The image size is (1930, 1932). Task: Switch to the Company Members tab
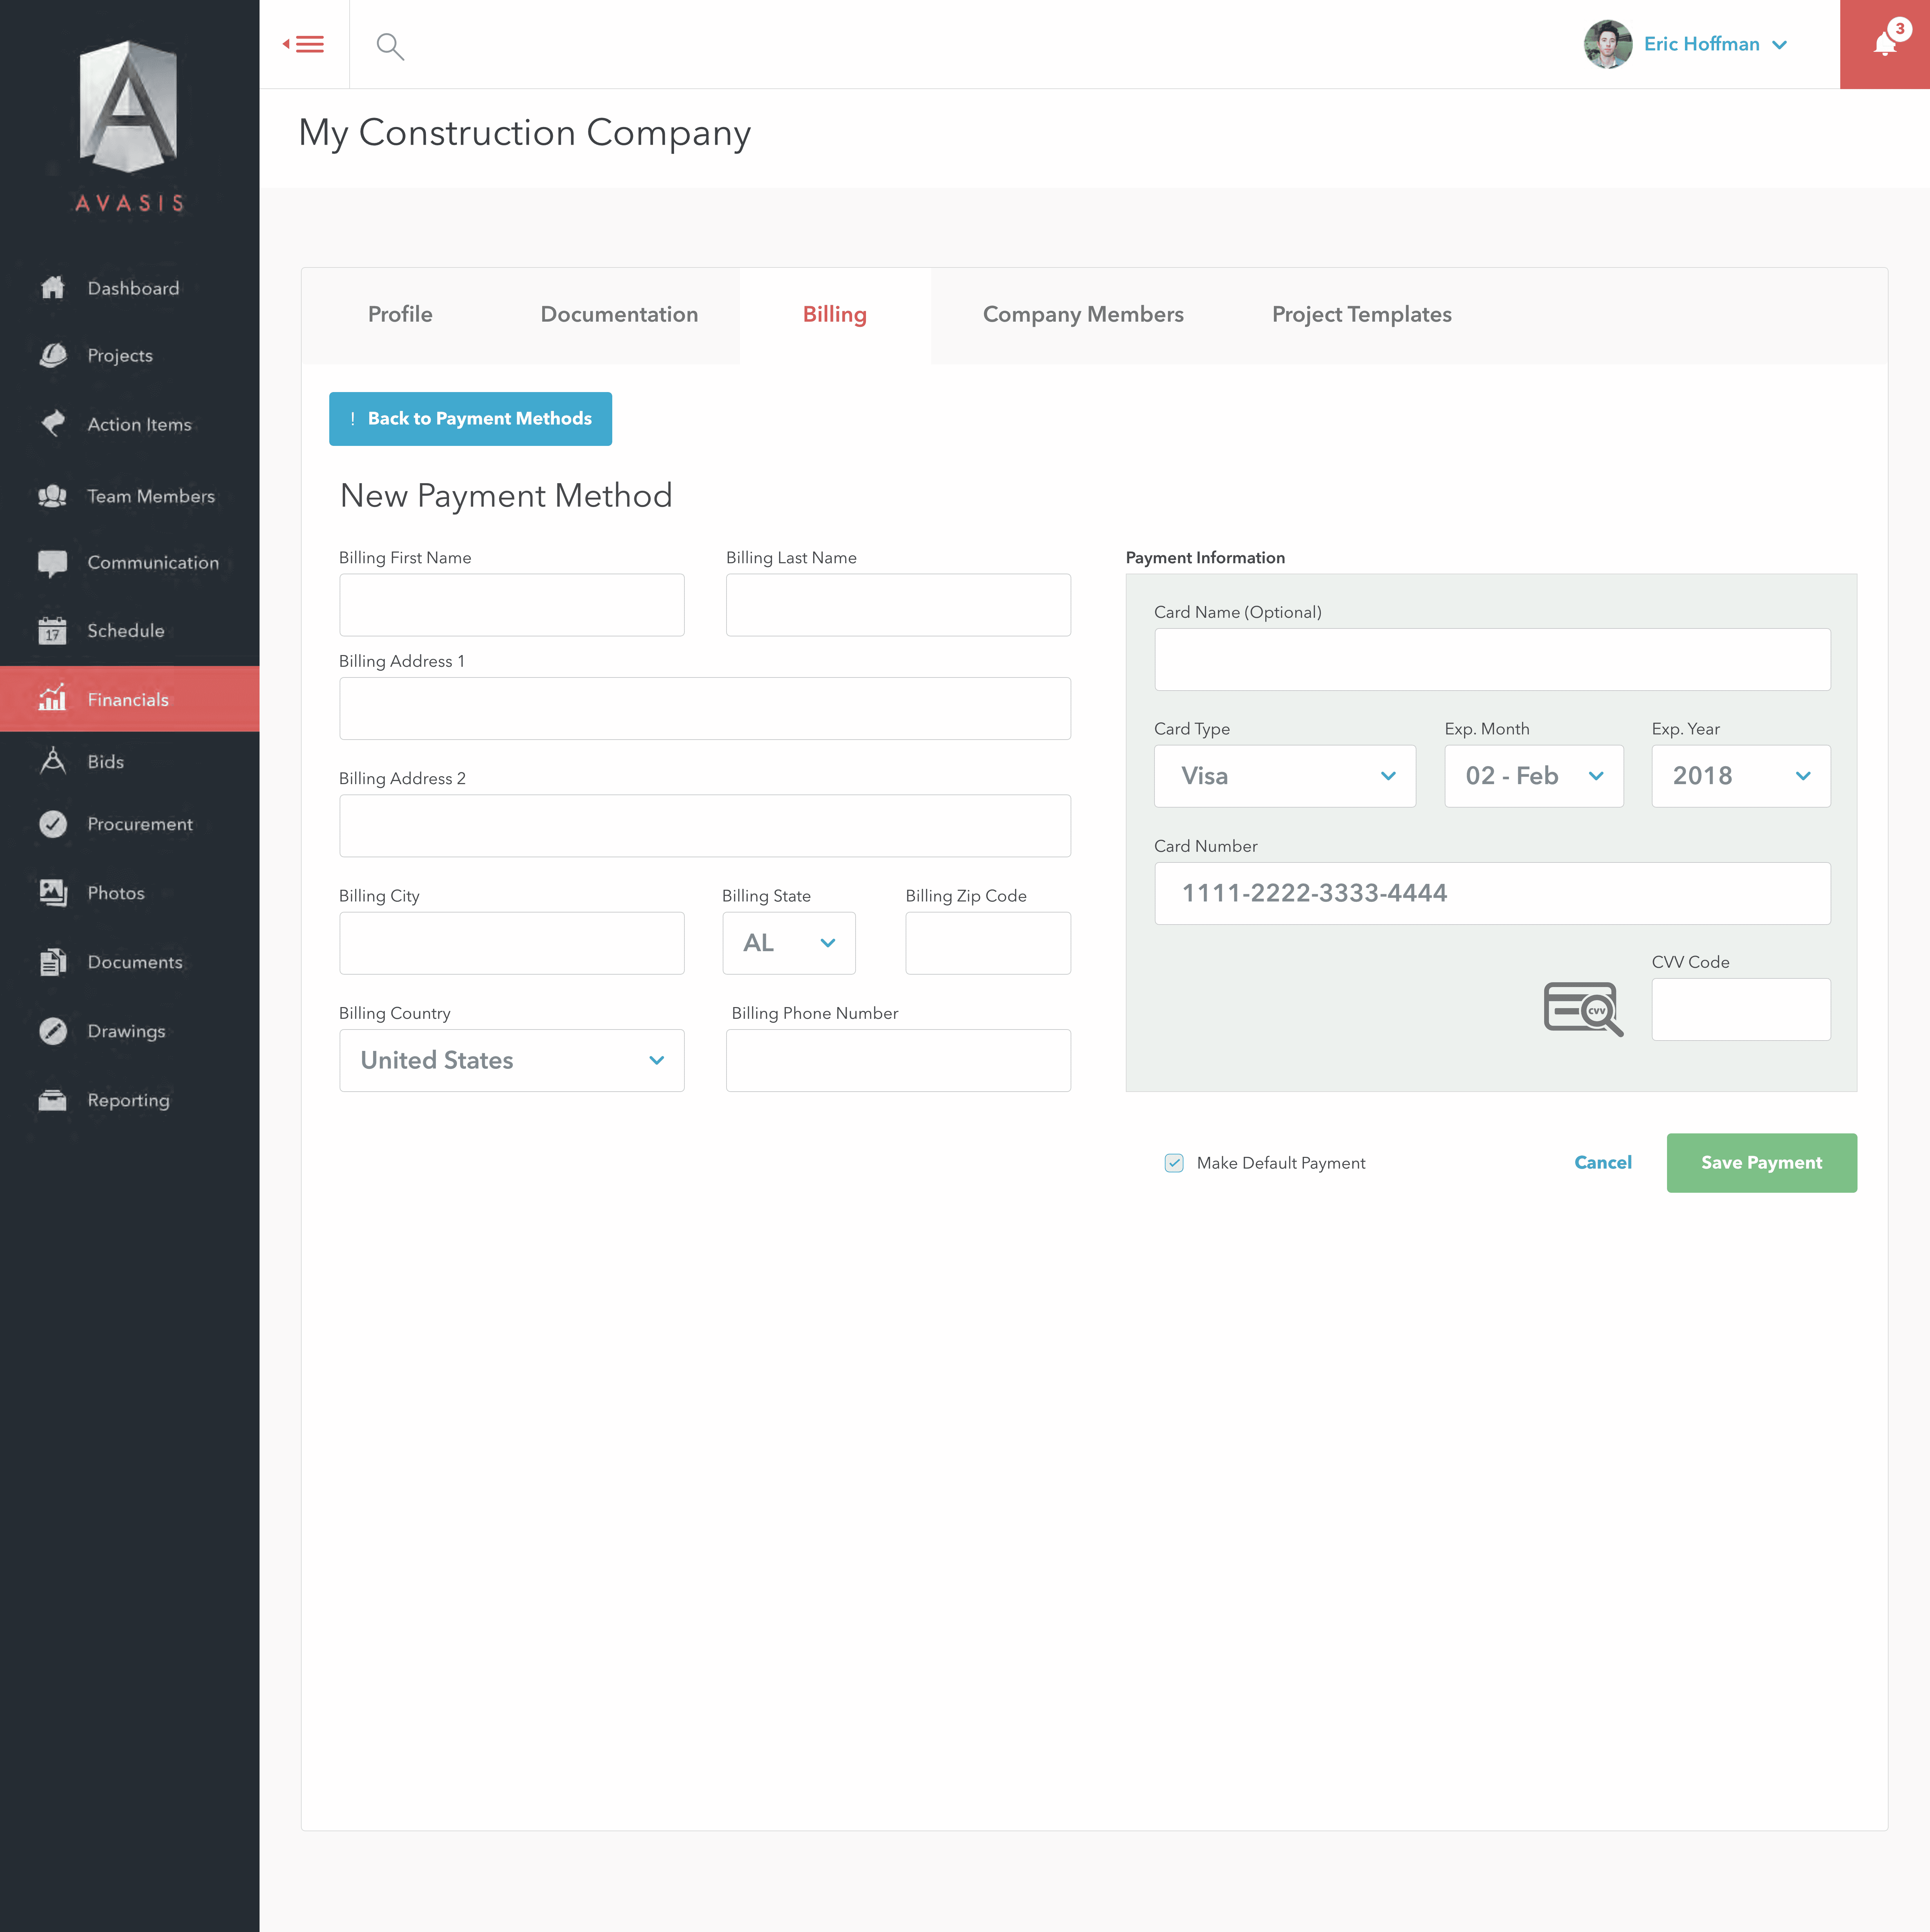coord(1083,314)
